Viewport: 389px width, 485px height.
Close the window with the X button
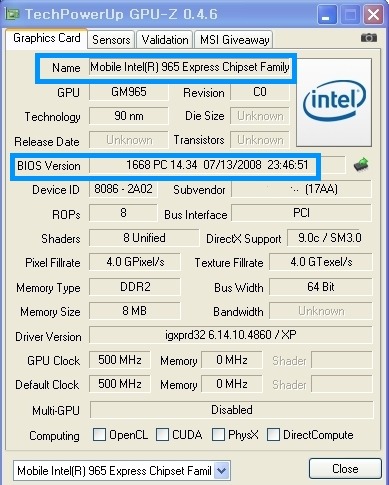[x=373, y=15]
